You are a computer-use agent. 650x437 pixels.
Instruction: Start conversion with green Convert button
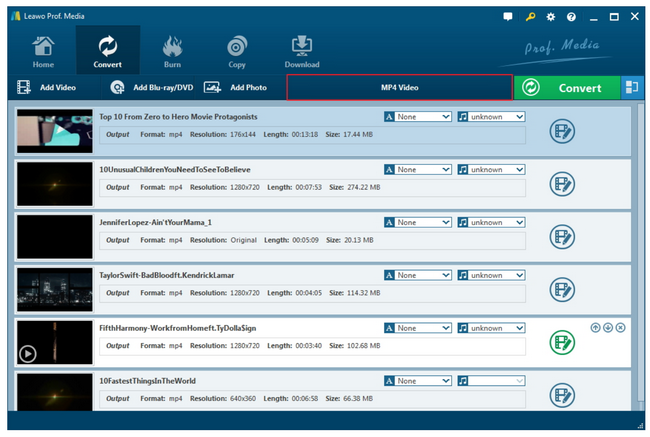(x=567, y=87)
